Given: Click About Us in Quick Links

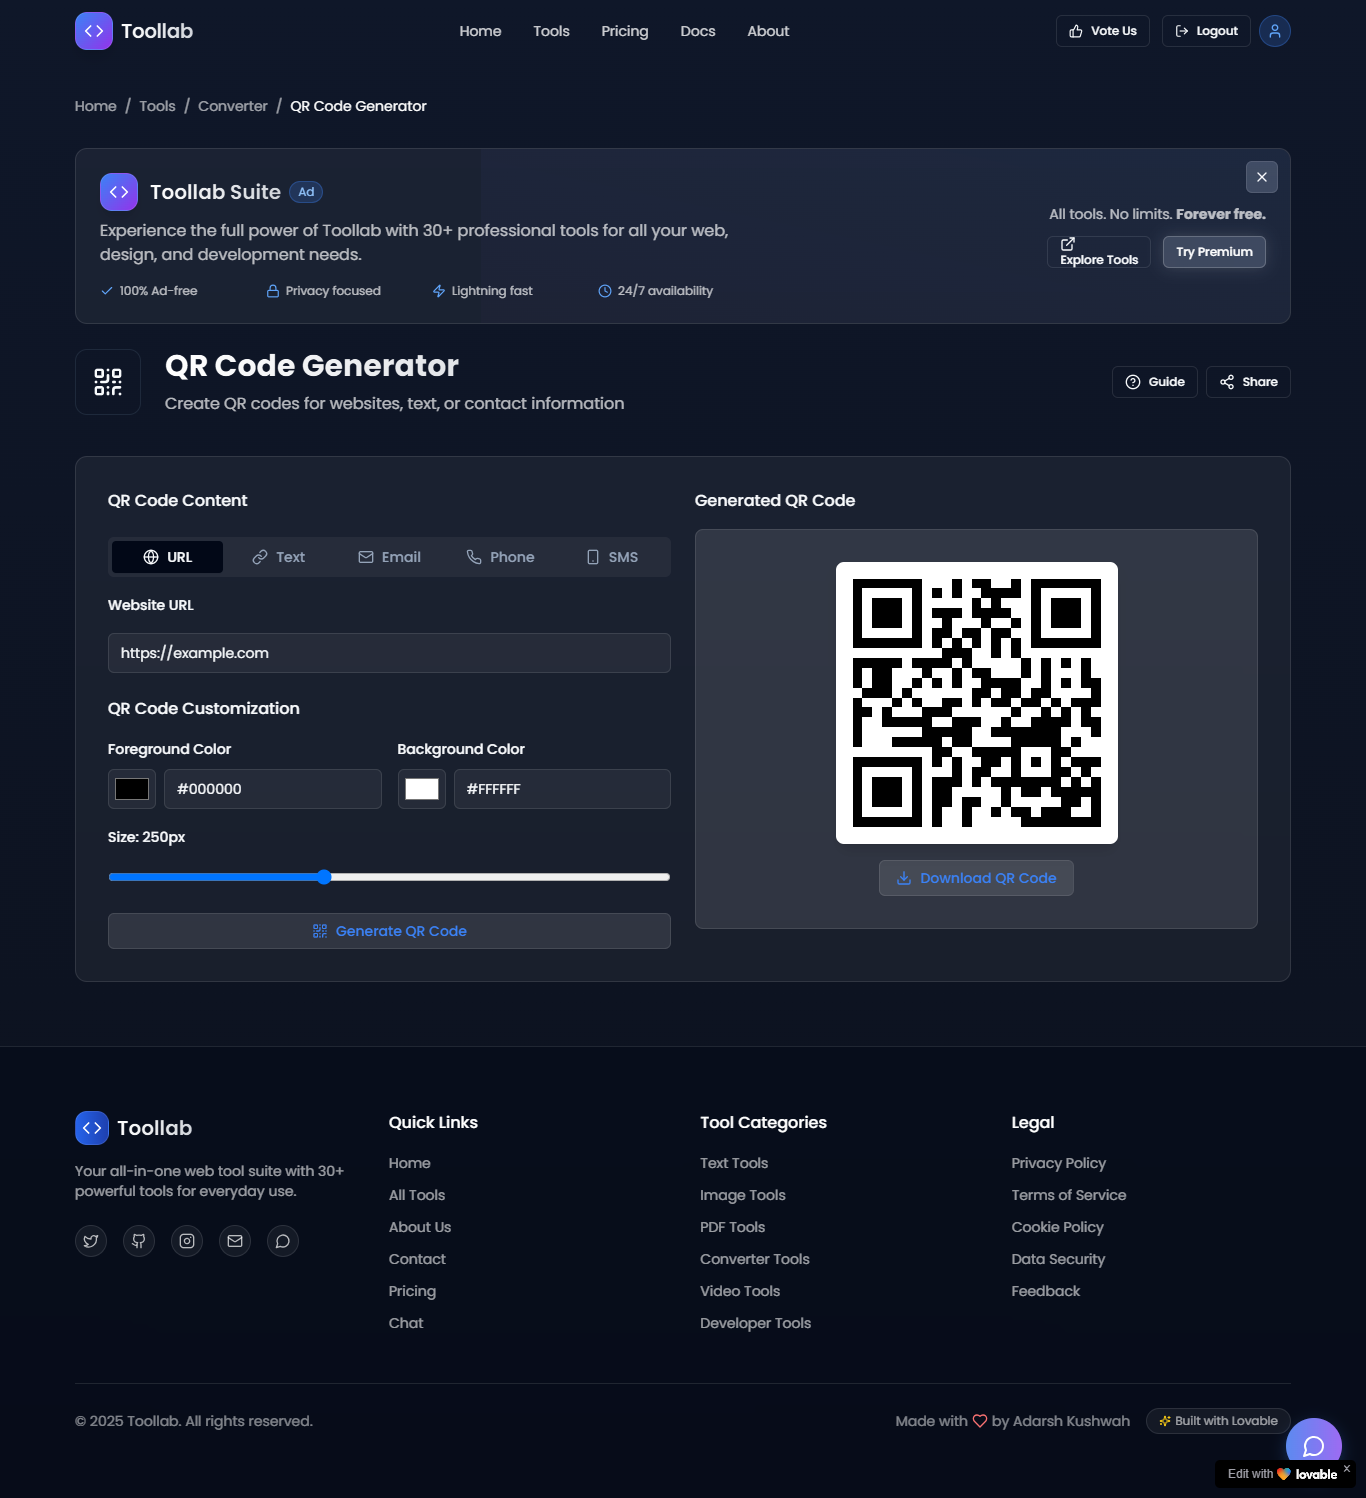Looking at the screenshot, I should (420, 1227).
